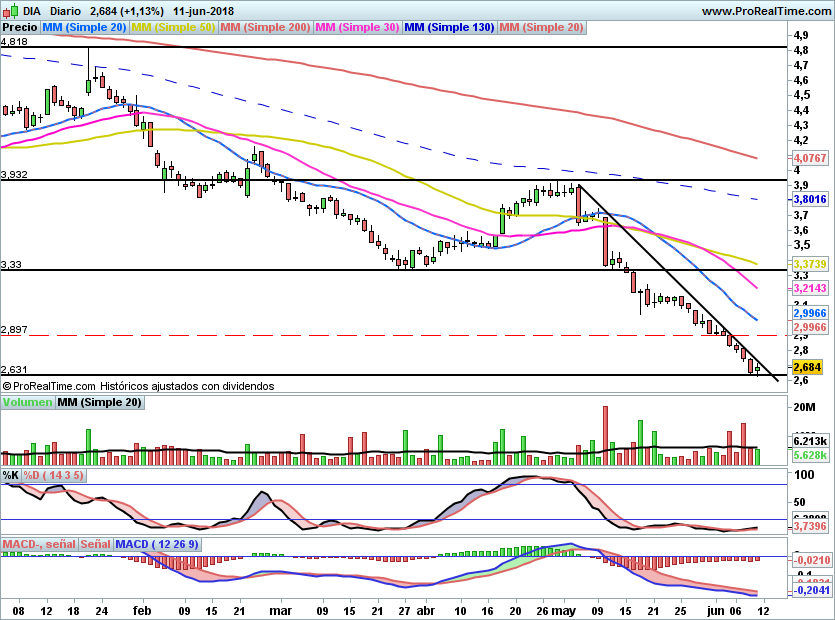Click the Señal indicator label
The width and height of the screenshot is (835, 620).
(96, 544)
